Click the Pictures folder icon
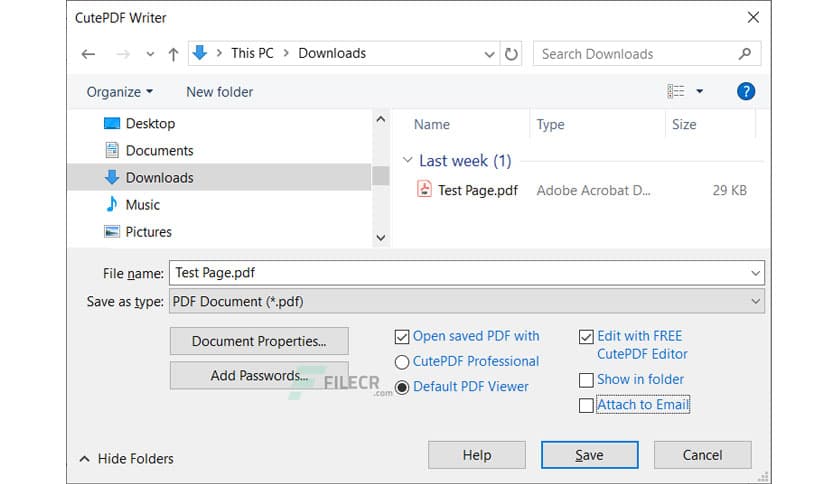 pos(112,232)
